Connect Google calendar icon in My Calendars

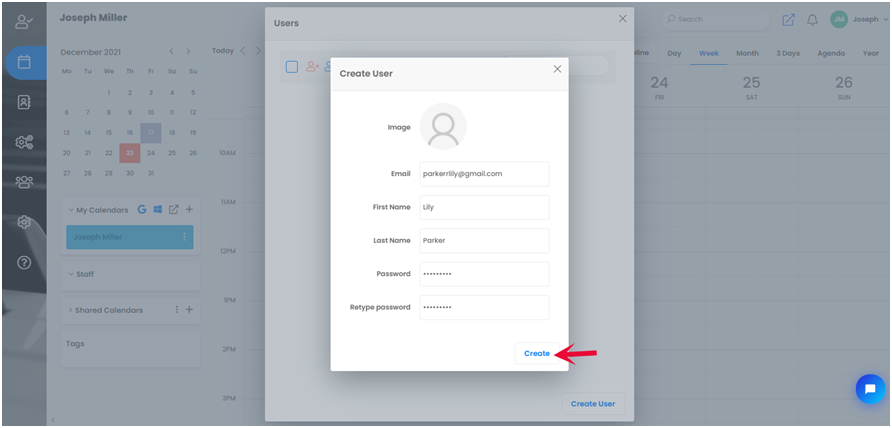tap(142, 209)
